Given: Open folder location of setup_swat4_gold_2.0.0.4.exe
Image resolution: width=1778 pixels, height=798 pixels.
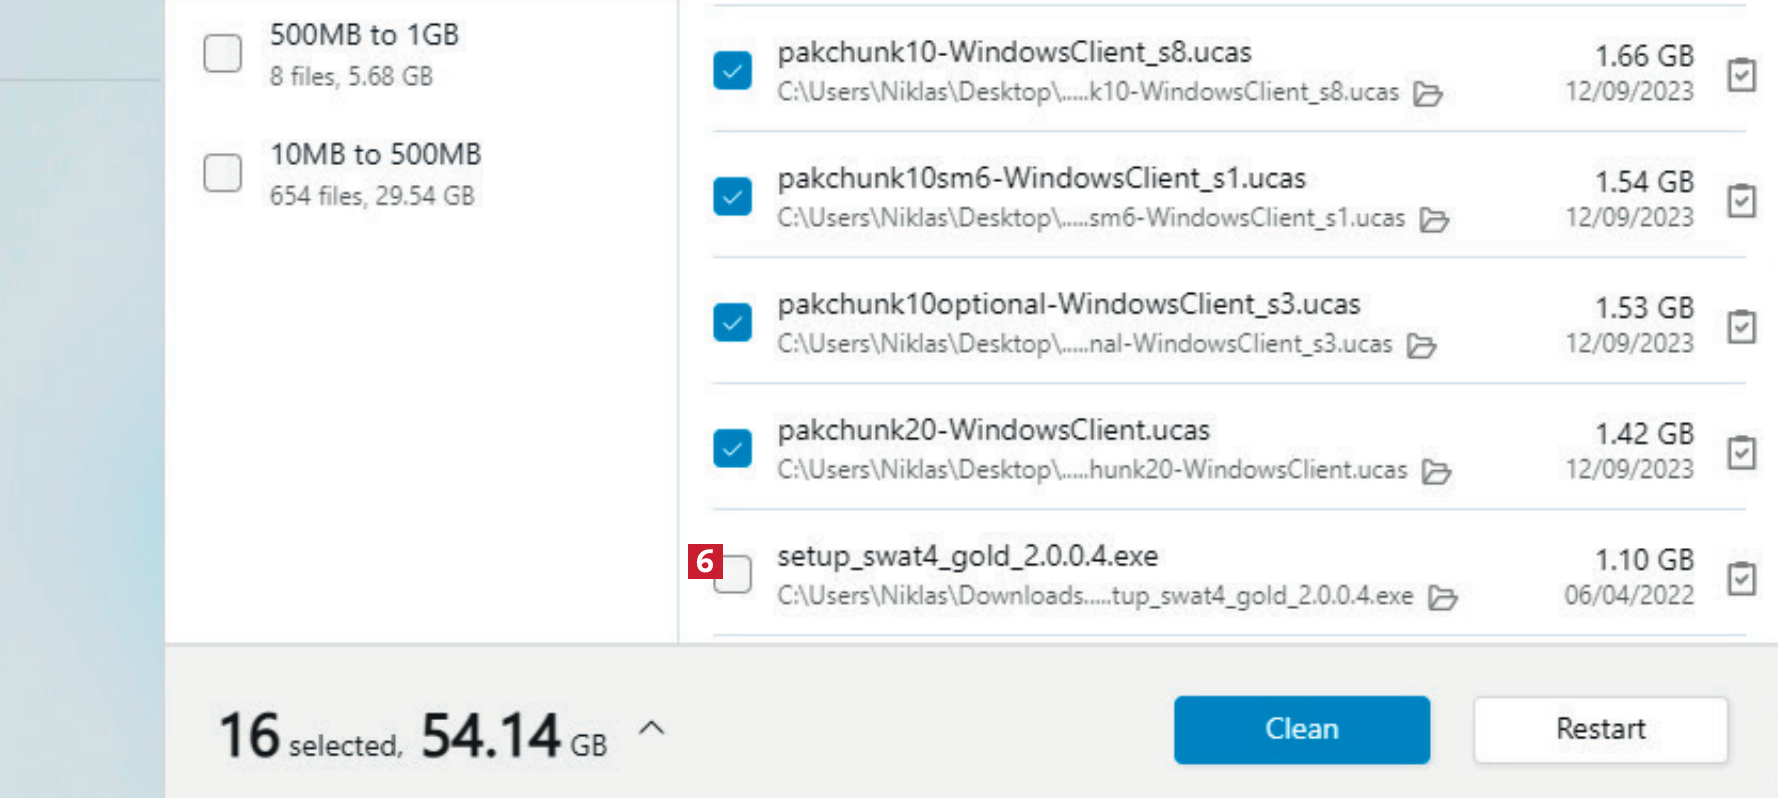Looking at the screenshot, I should (x=1442, y=598).
